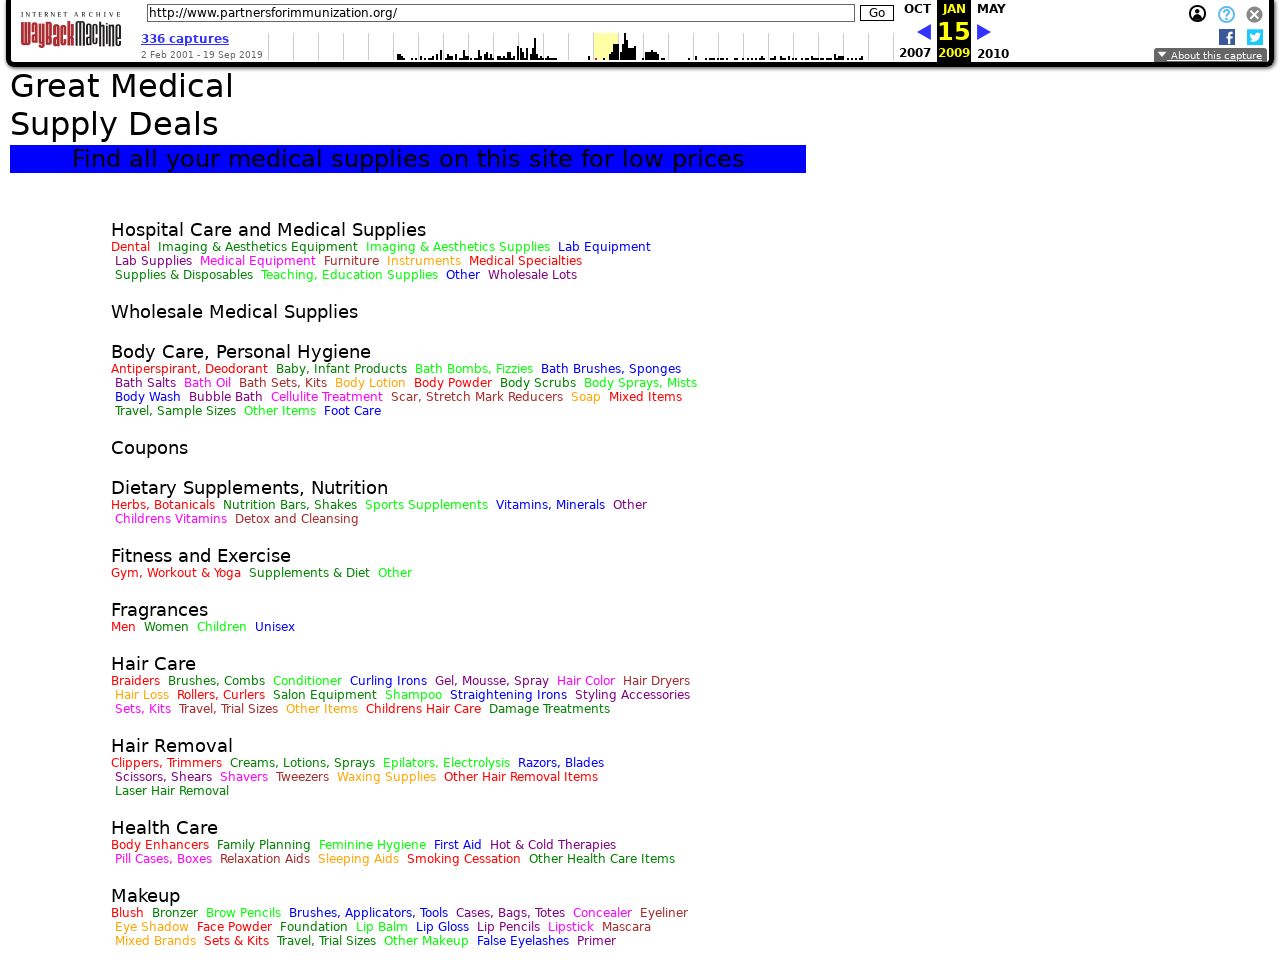
Task: Share capture on Facebook
Action: pos(1227,37)
